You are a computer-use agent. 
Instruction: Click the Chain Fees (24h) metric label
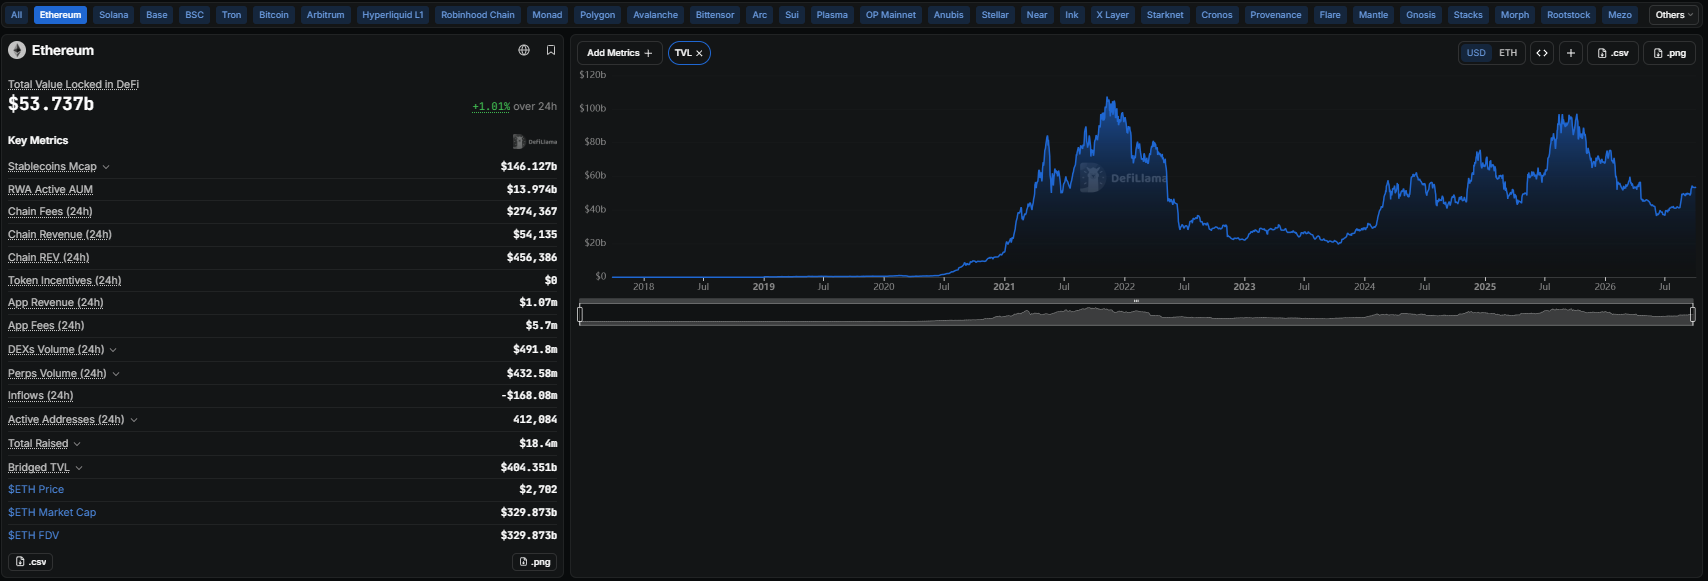(x=50, y=212)
